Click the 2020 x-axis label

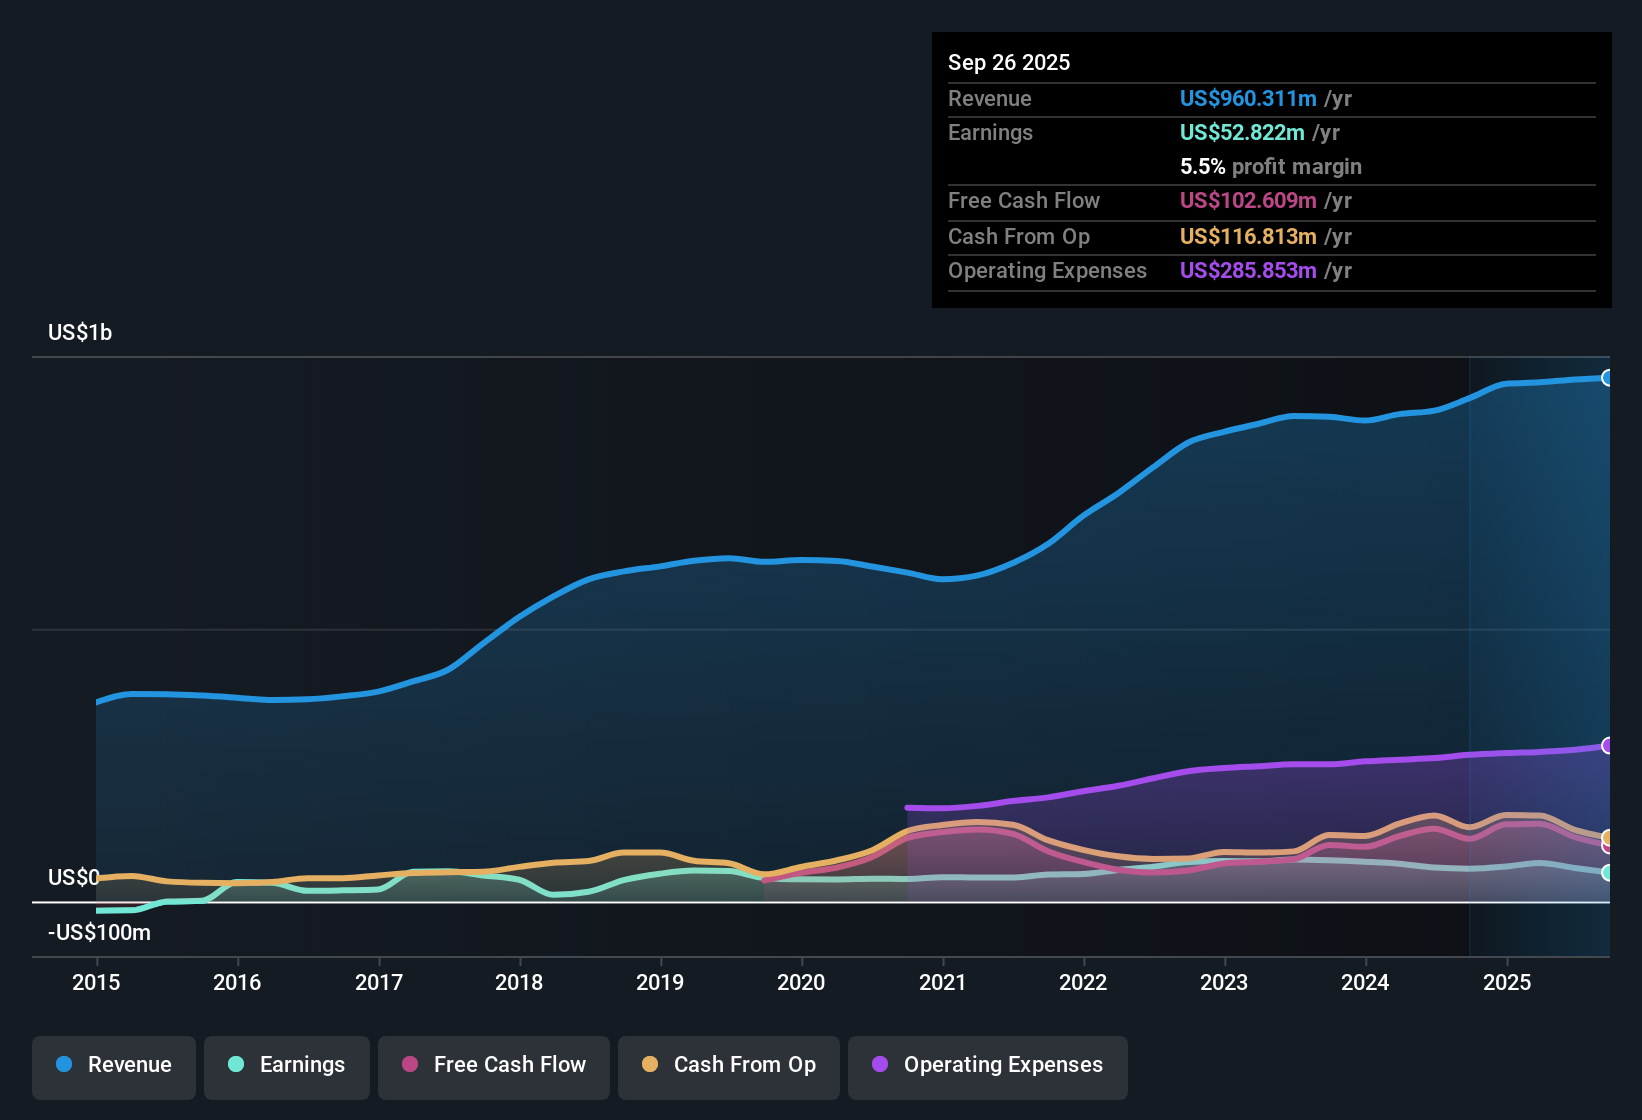pyautogui.click(x=801, y=983)
